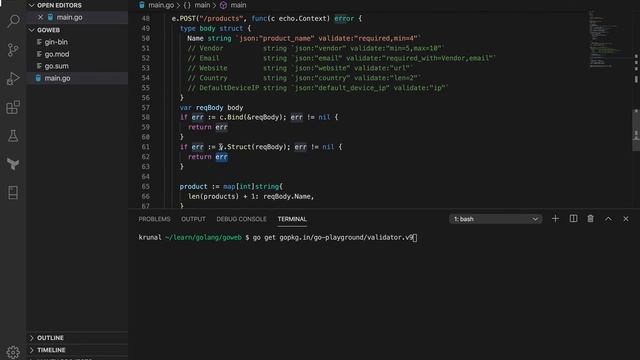
Task: Open the Search view in activity bar
Action: [13, 21]
